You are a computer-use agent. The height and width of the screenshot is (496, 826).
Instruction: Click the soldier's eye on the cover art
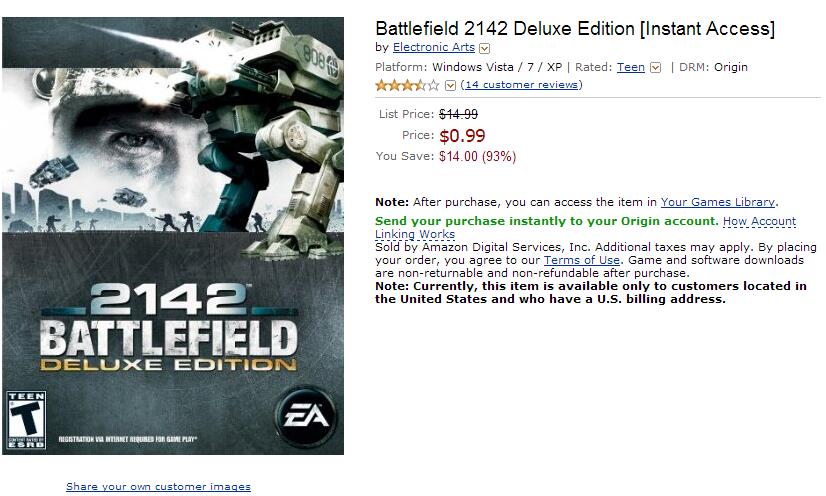click(x=134, y=140)
